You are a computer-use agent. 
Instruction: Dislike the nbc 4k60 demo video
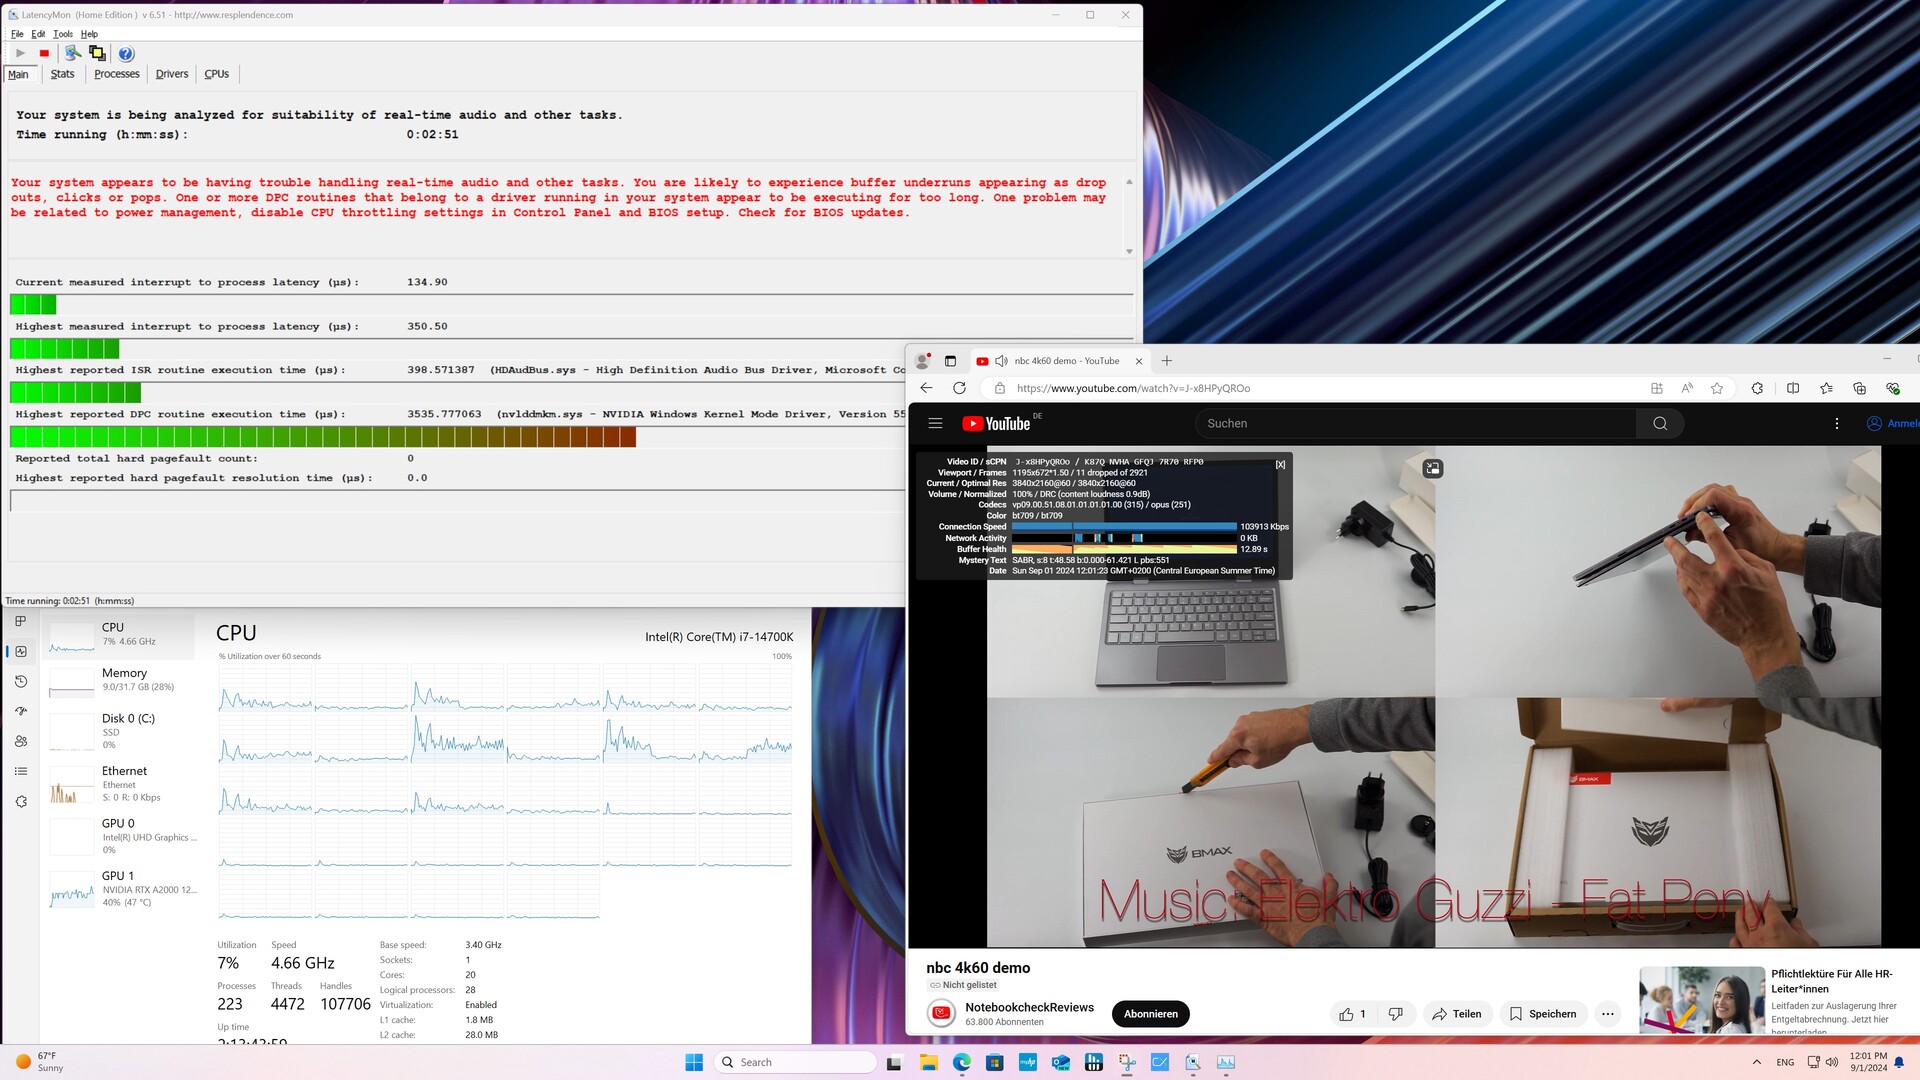[1395, 1014]
